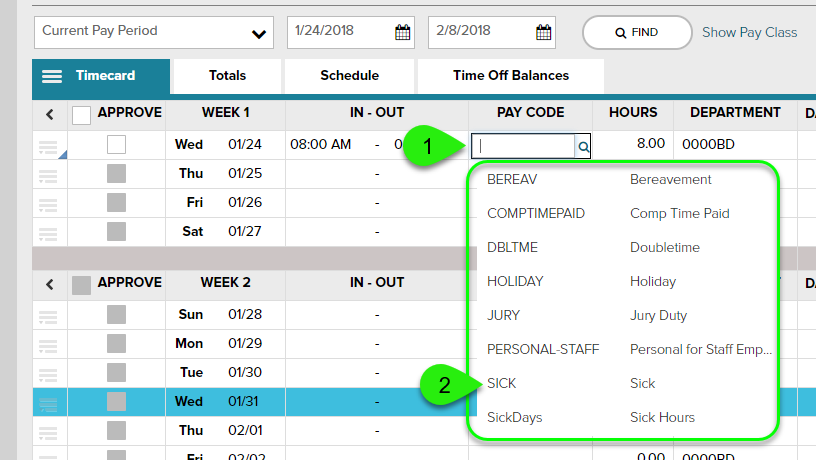
Task: Click the Timecard hamburger menu icon
Action: click(53, 76)
